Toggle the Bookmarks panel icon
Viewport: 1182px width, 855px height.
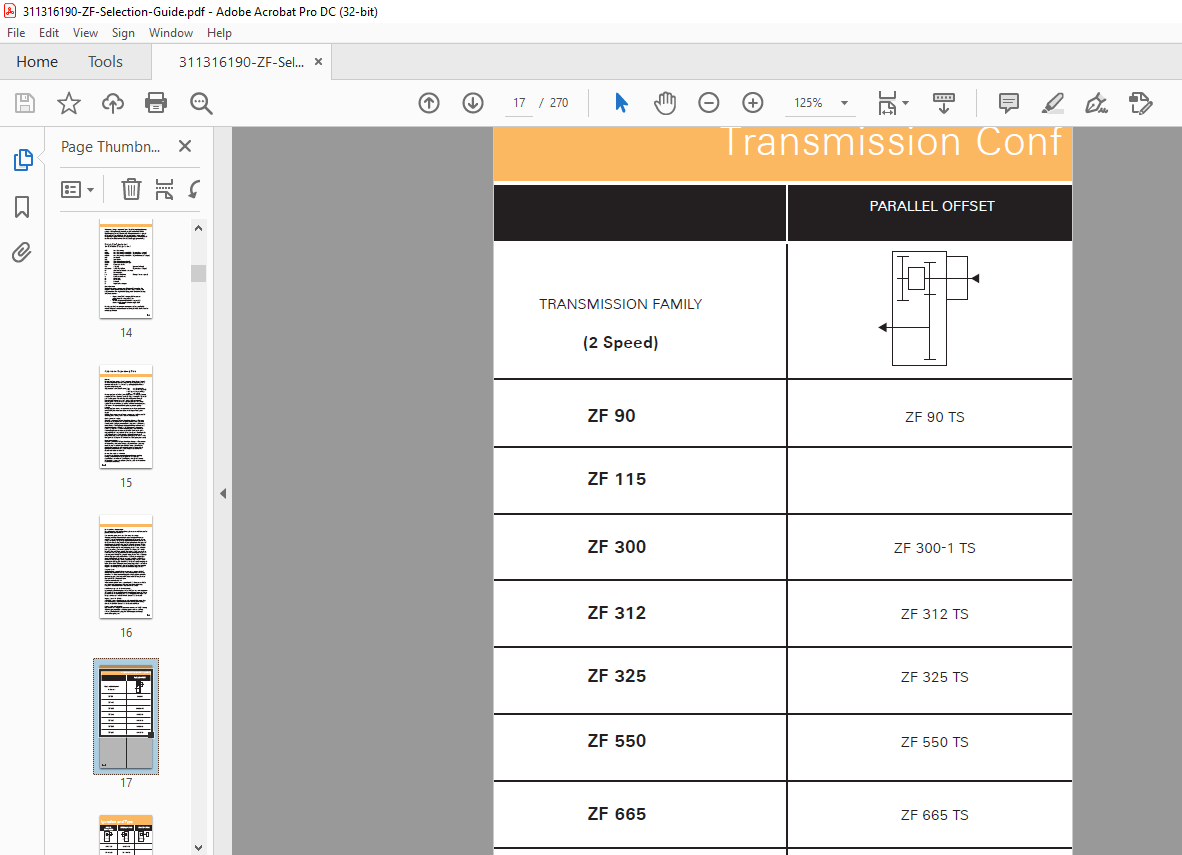22,207
